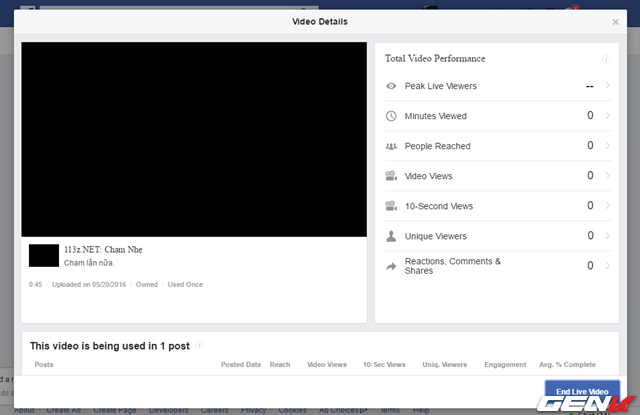The width and height of the screenshot is (640, 415).
Task: Select Reactions, Comments & Shares label
Action: [x=452, y=266]
